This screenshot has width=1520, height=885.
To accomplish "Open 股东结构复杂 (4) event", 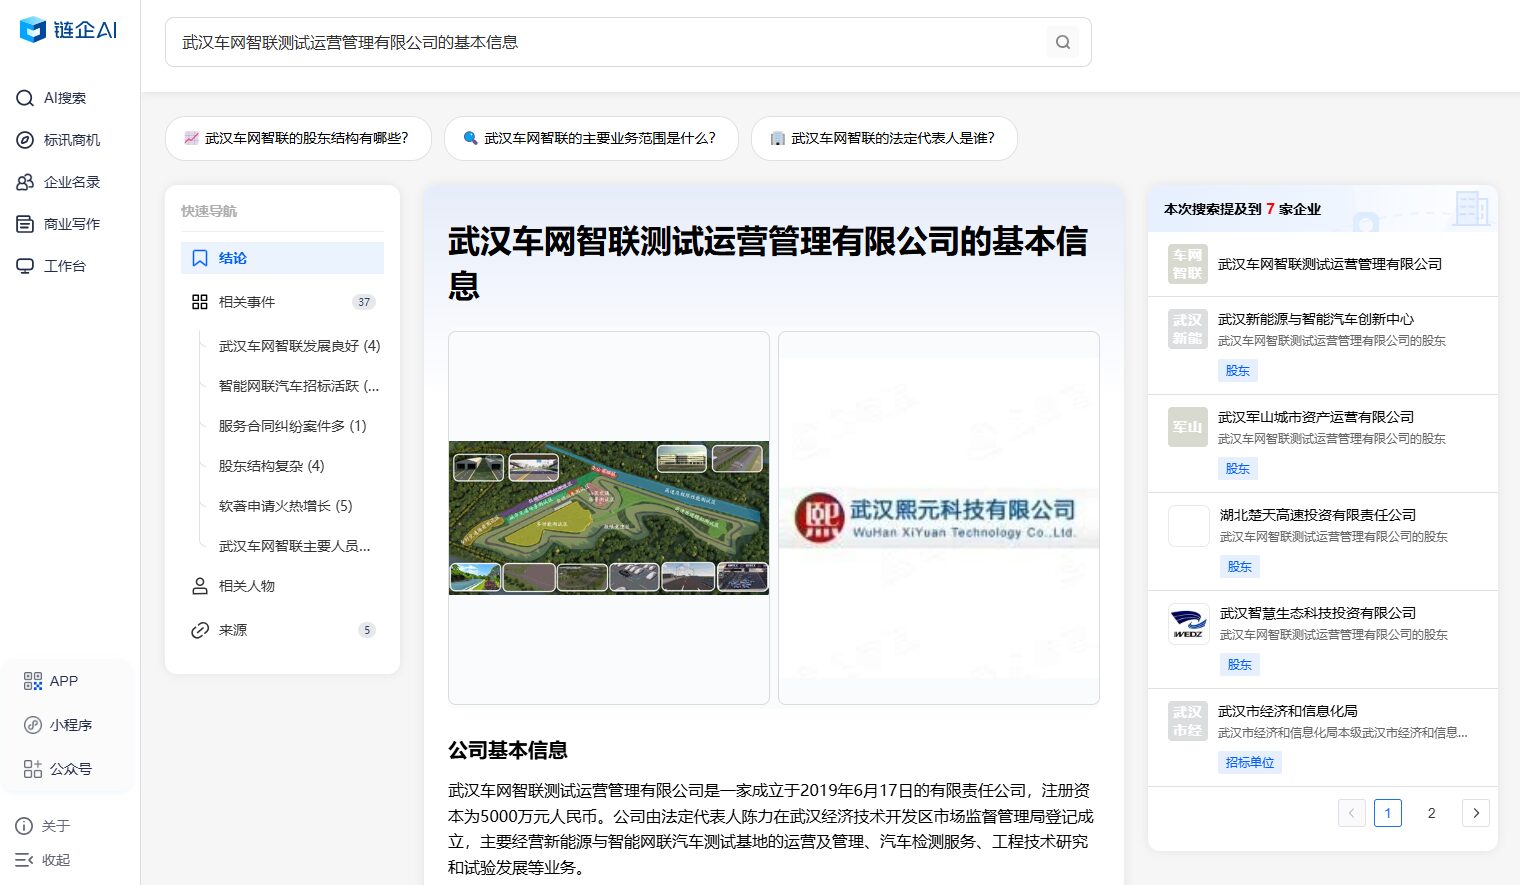I will coord(271,466).
